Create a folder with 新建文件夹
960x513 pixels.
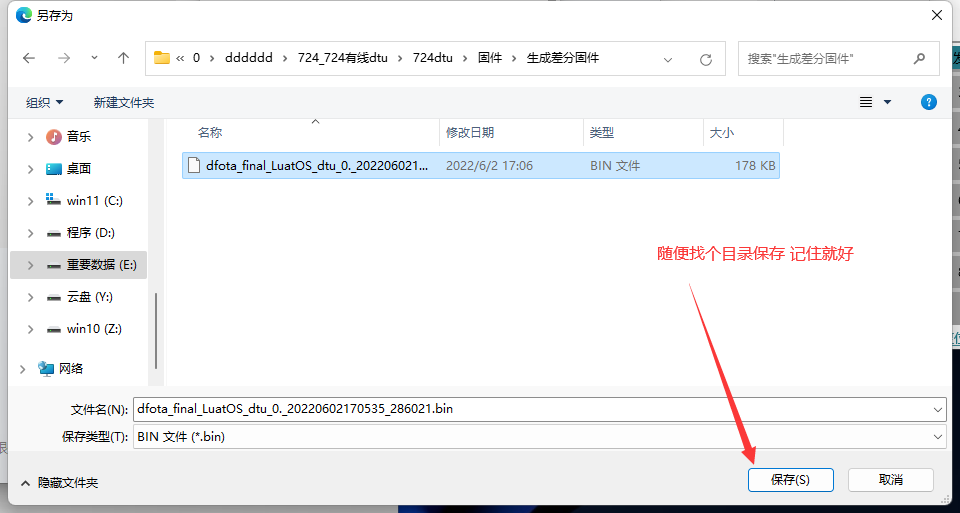pyautogui.click(x=124, y=103)
